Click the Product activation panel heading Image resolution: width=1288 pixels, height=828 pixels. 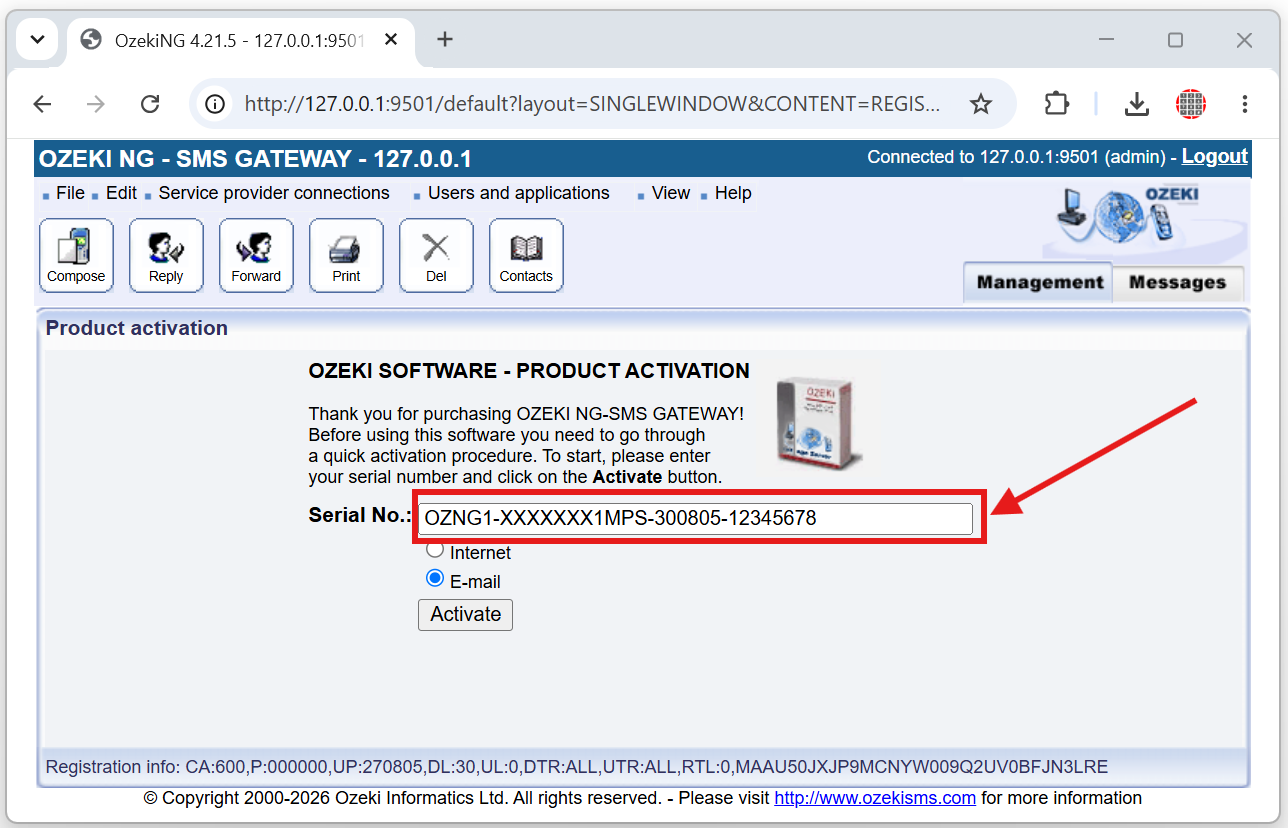(x=137, y=328)
